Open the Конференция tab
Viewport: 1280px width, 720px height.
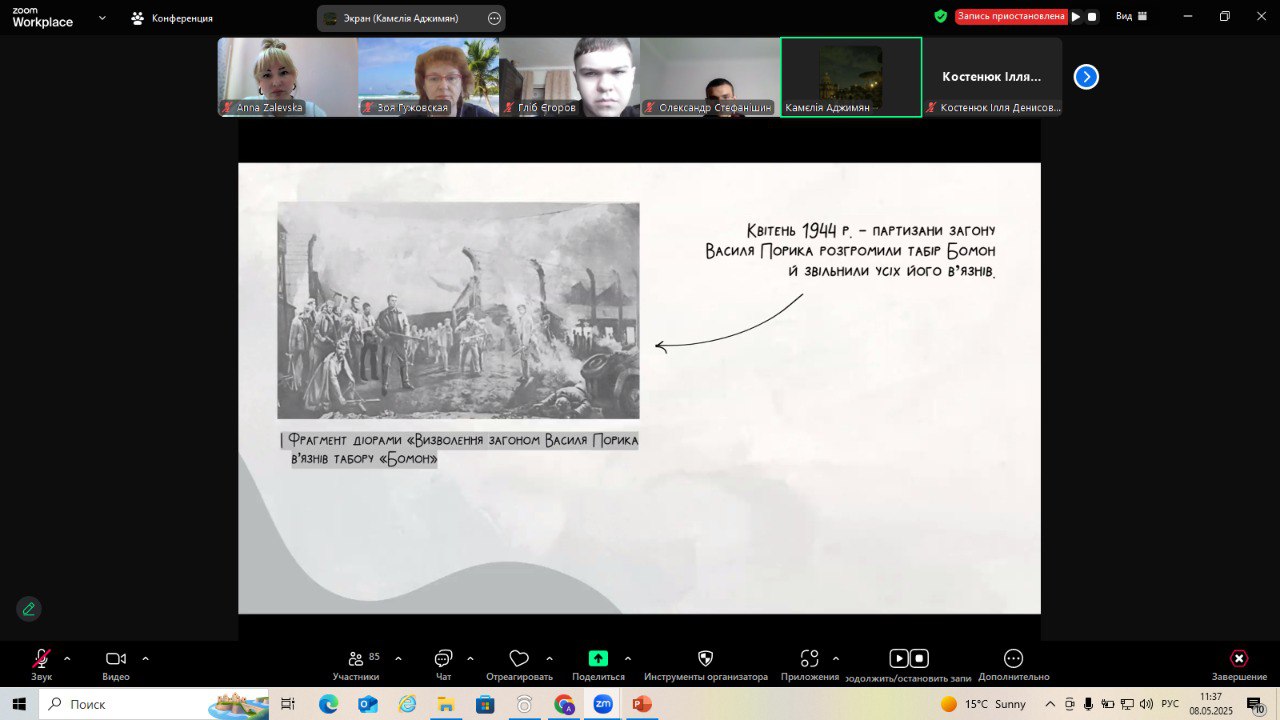pos(171,18)
